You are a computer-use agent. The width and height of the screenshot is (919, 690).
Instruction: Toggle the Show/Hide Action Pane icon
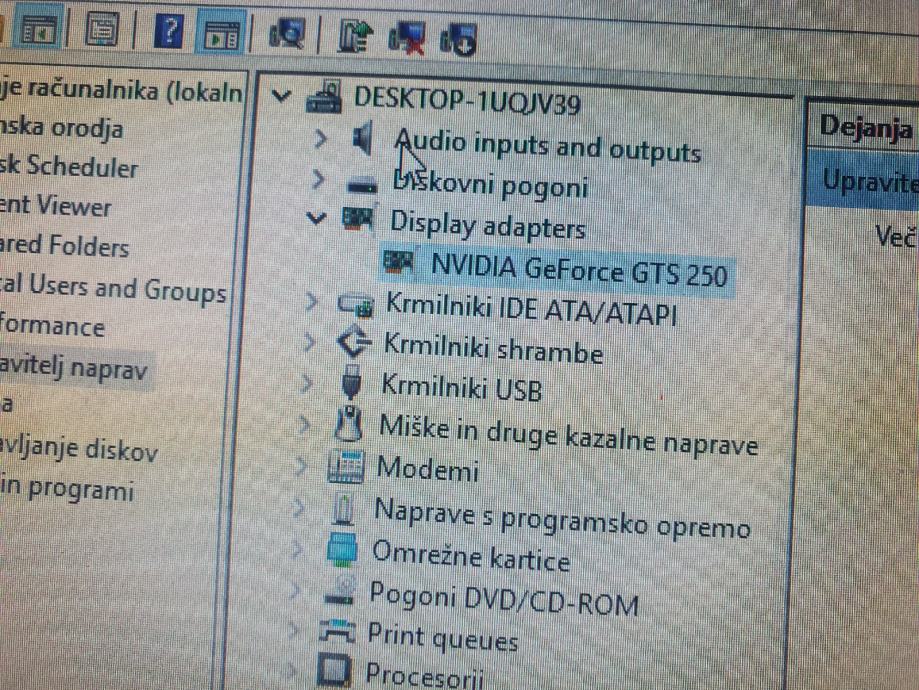click(x=221, y=33)
